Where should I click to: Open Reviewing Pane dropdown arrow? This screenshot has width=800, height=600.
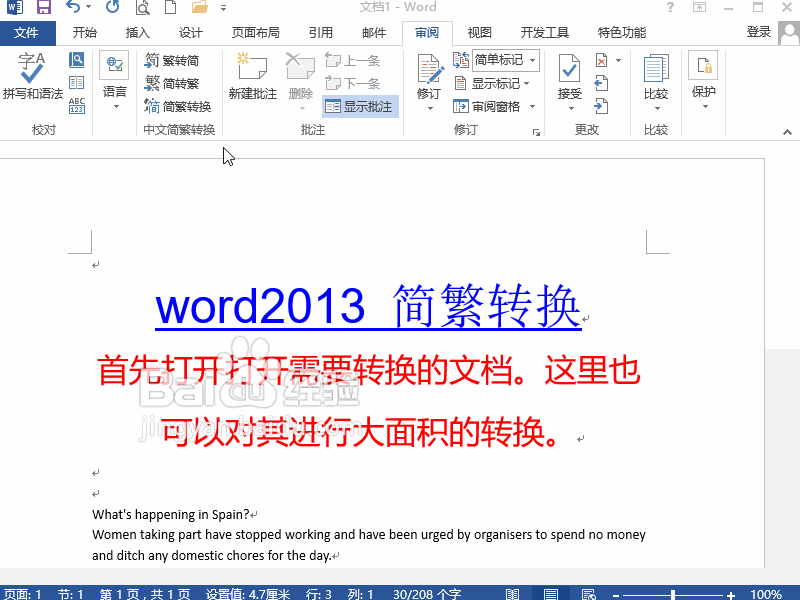(532, 106)
